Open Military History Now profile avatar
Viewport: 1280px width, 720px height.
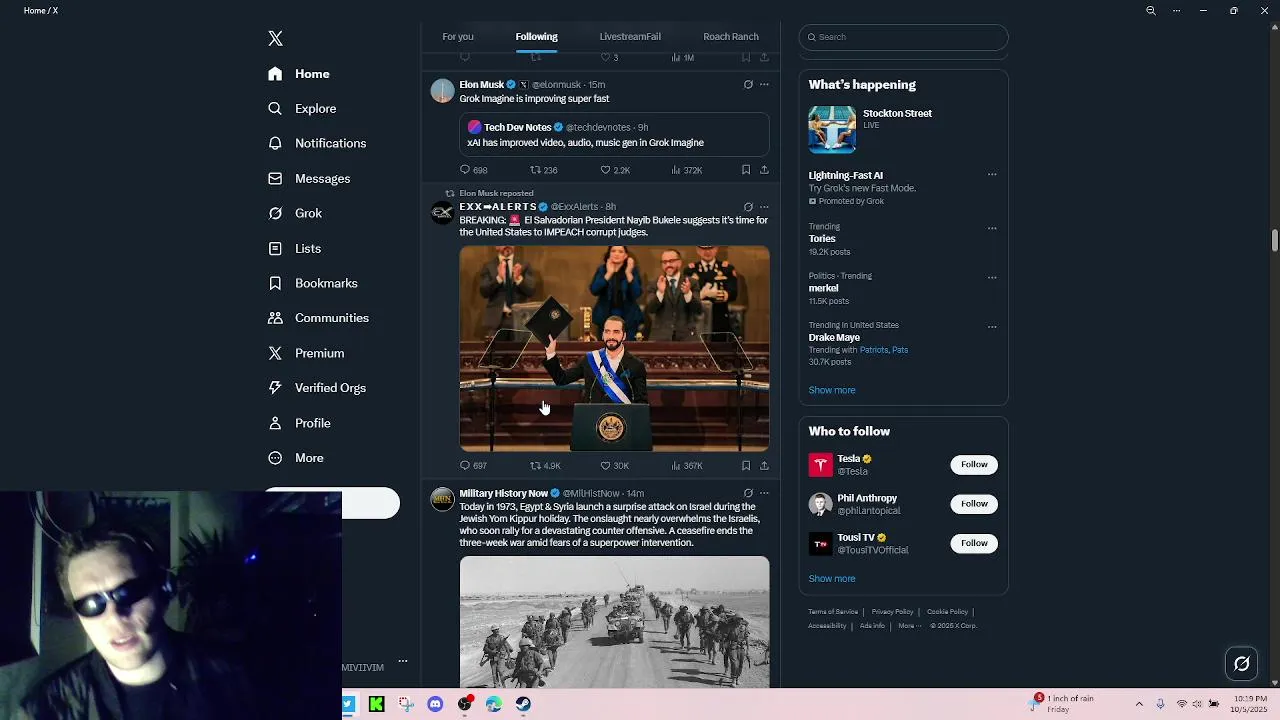442,500
